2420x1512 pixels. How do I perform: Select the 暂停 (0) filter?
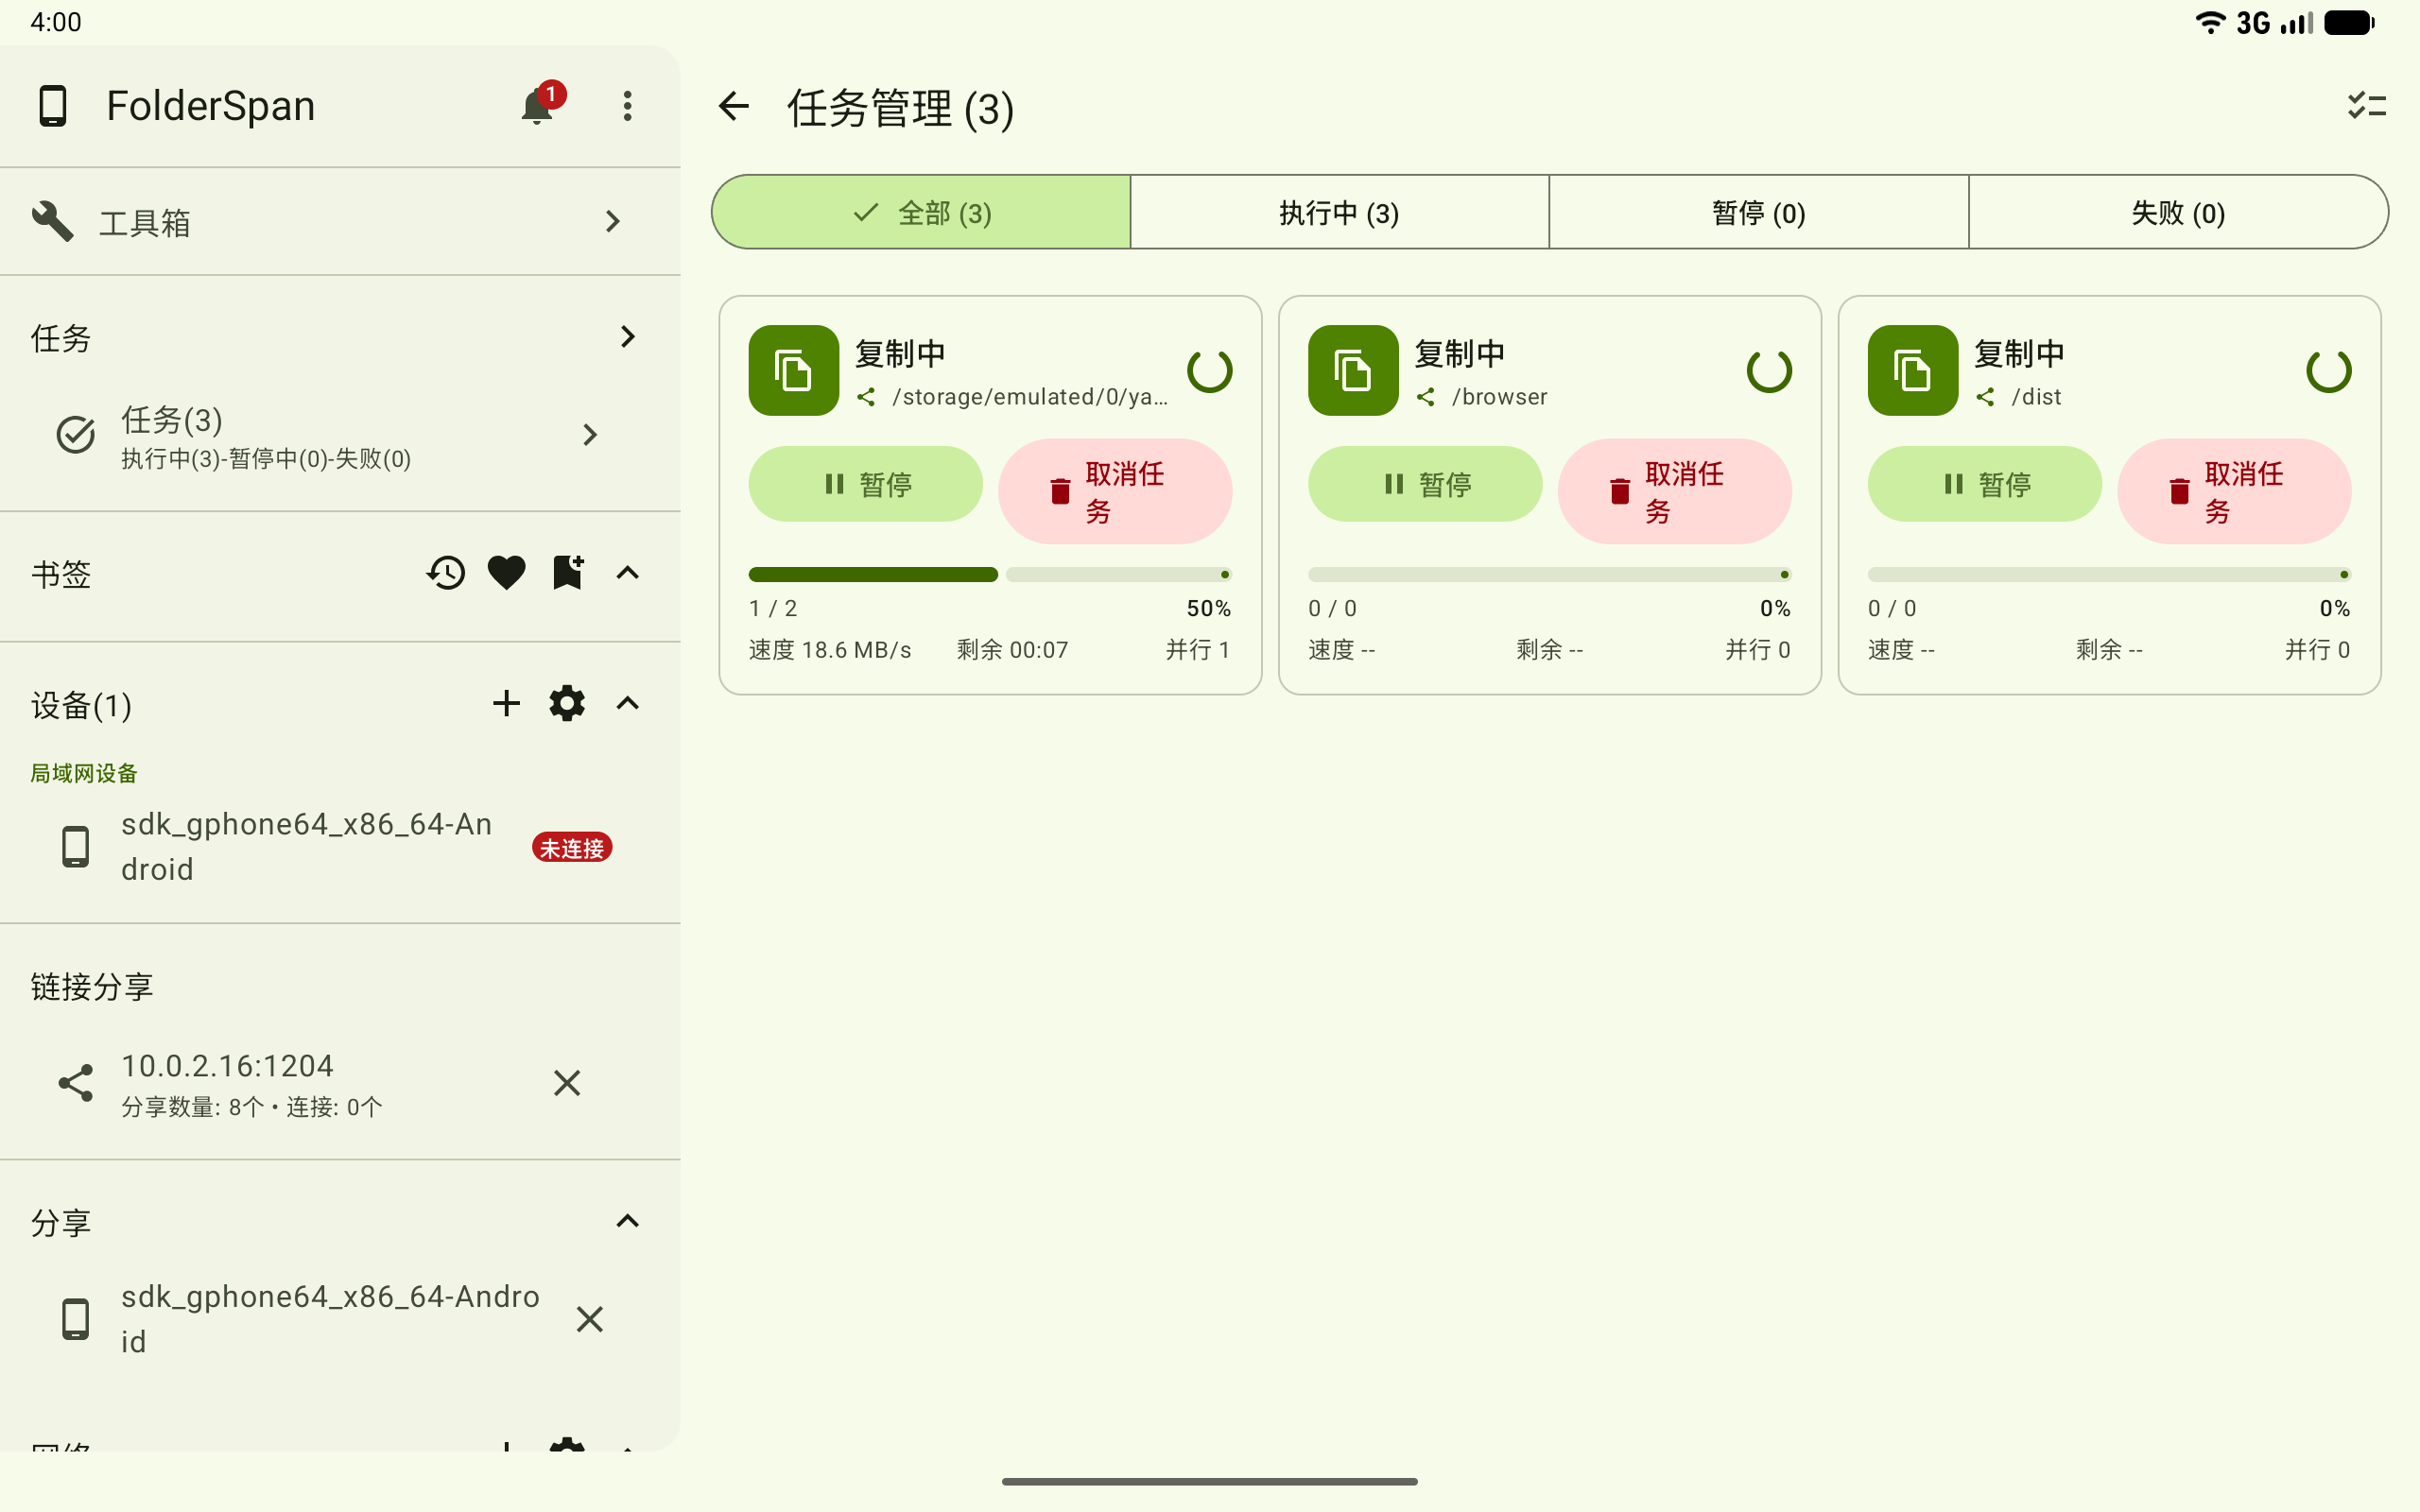1758,212
